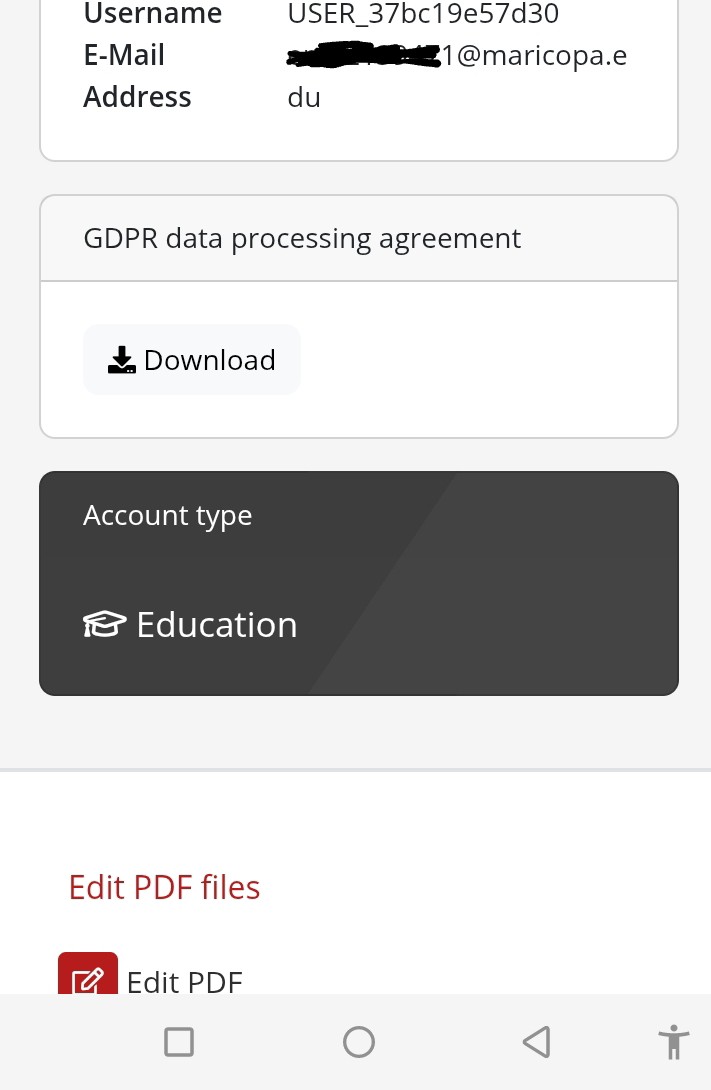
Task: Click the "du" email line ending
Action: [x=304, y=98]
